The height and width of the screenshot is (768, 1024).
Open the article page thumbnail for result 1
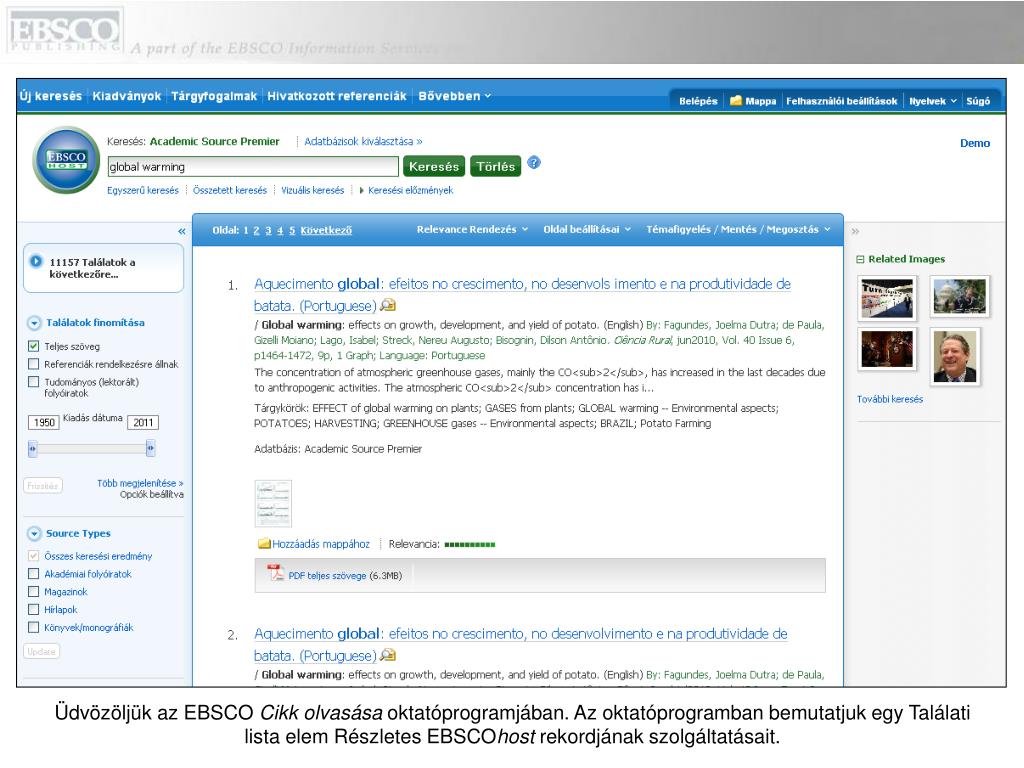point(273,504)
